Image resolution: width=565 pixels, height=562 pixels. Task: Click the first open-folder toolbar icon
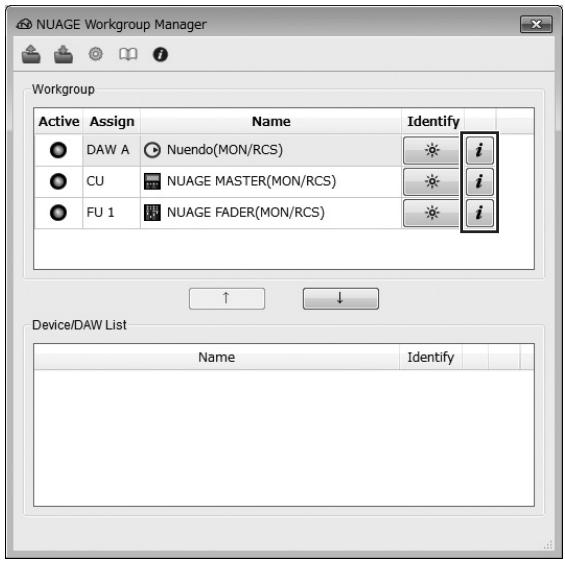(x=31, y=54)
